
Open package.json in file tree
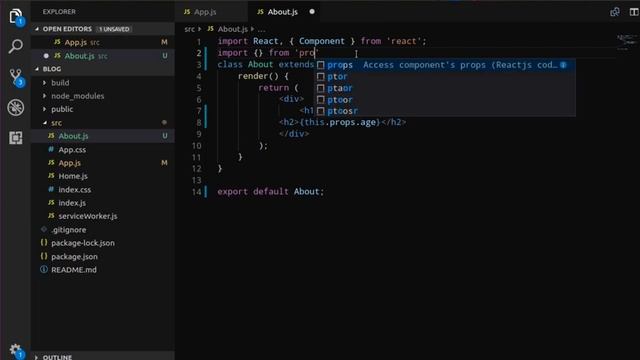[103, 256]
